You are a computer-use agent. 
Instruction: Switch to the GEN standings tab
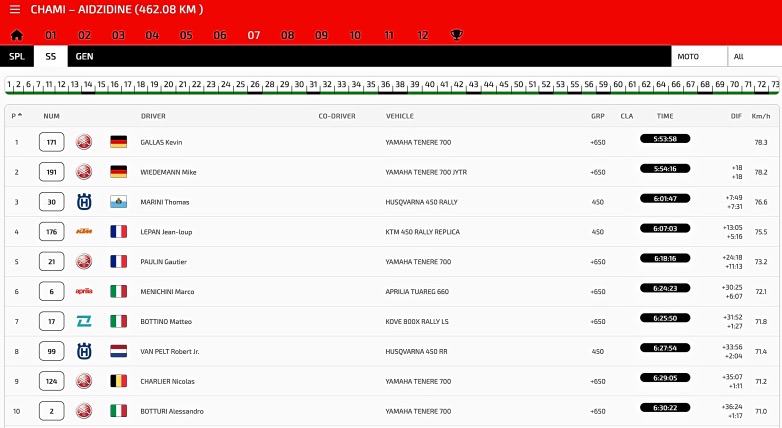click(x=84, y=57)
